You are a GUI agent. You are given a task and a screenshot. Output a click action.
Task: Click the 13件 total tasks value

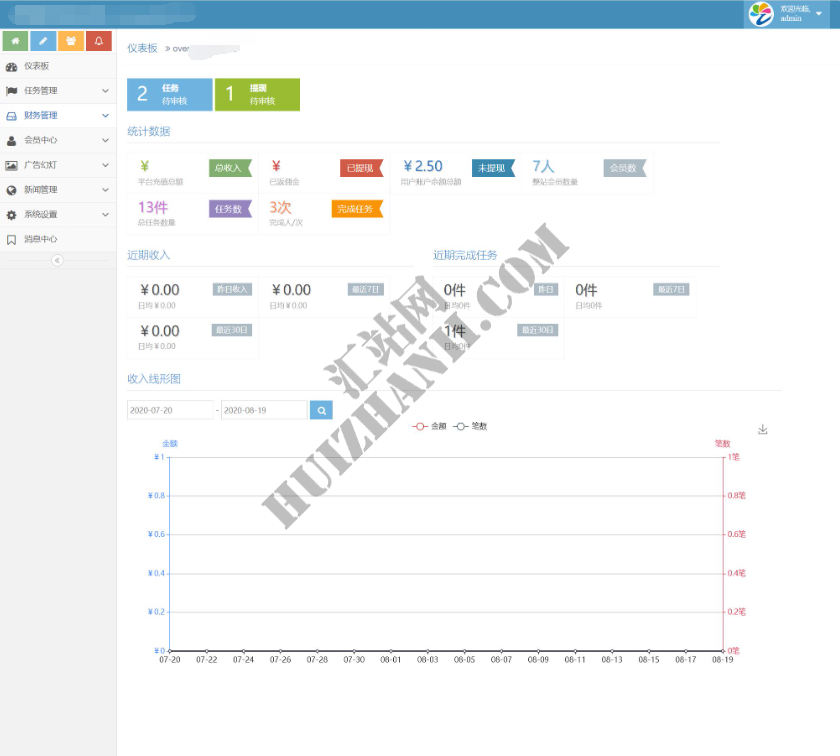pyautogui.click(x=153, y=207)
